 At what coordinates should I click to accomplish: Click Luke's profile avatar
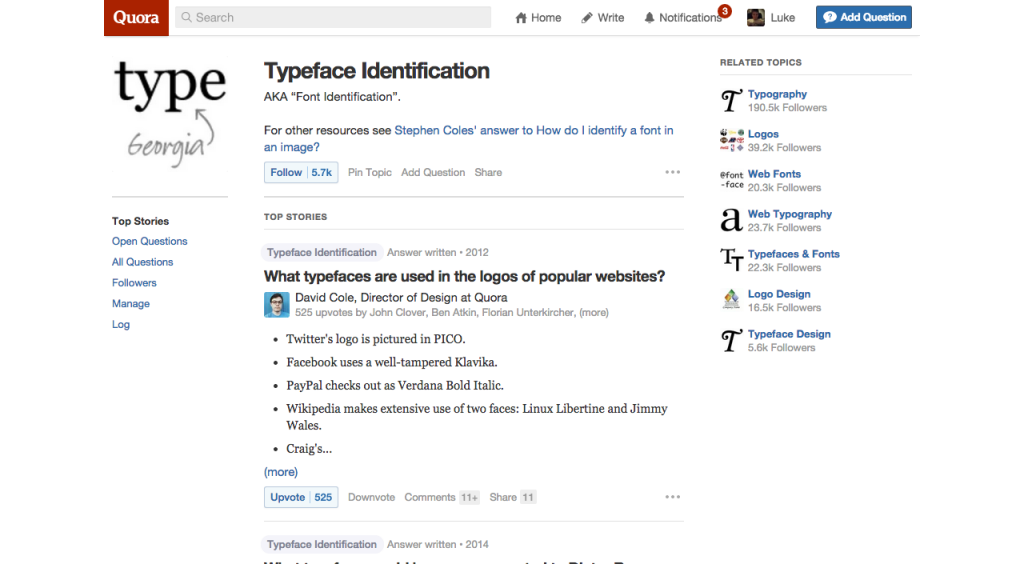tap(756, 18)
